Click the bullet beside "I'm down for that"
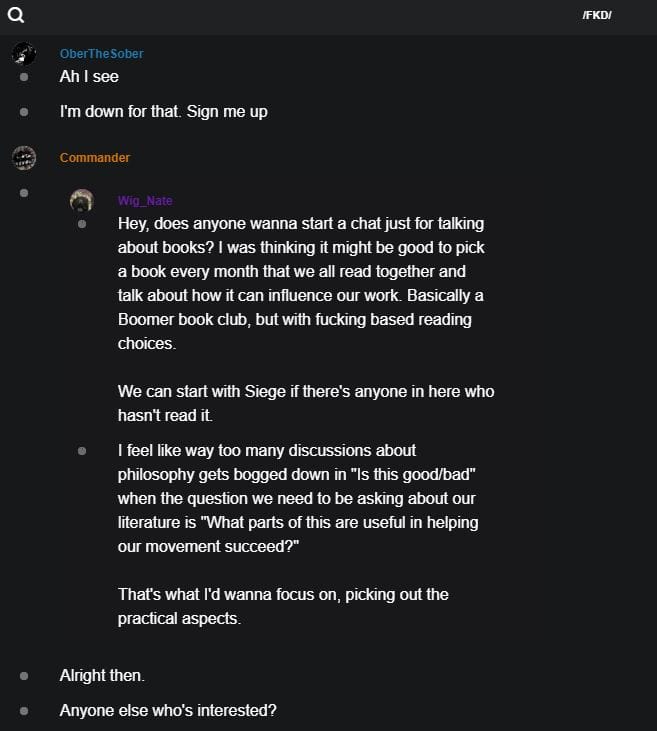The height and width of the screenshot is (731, 657). (x=24, y=112)
